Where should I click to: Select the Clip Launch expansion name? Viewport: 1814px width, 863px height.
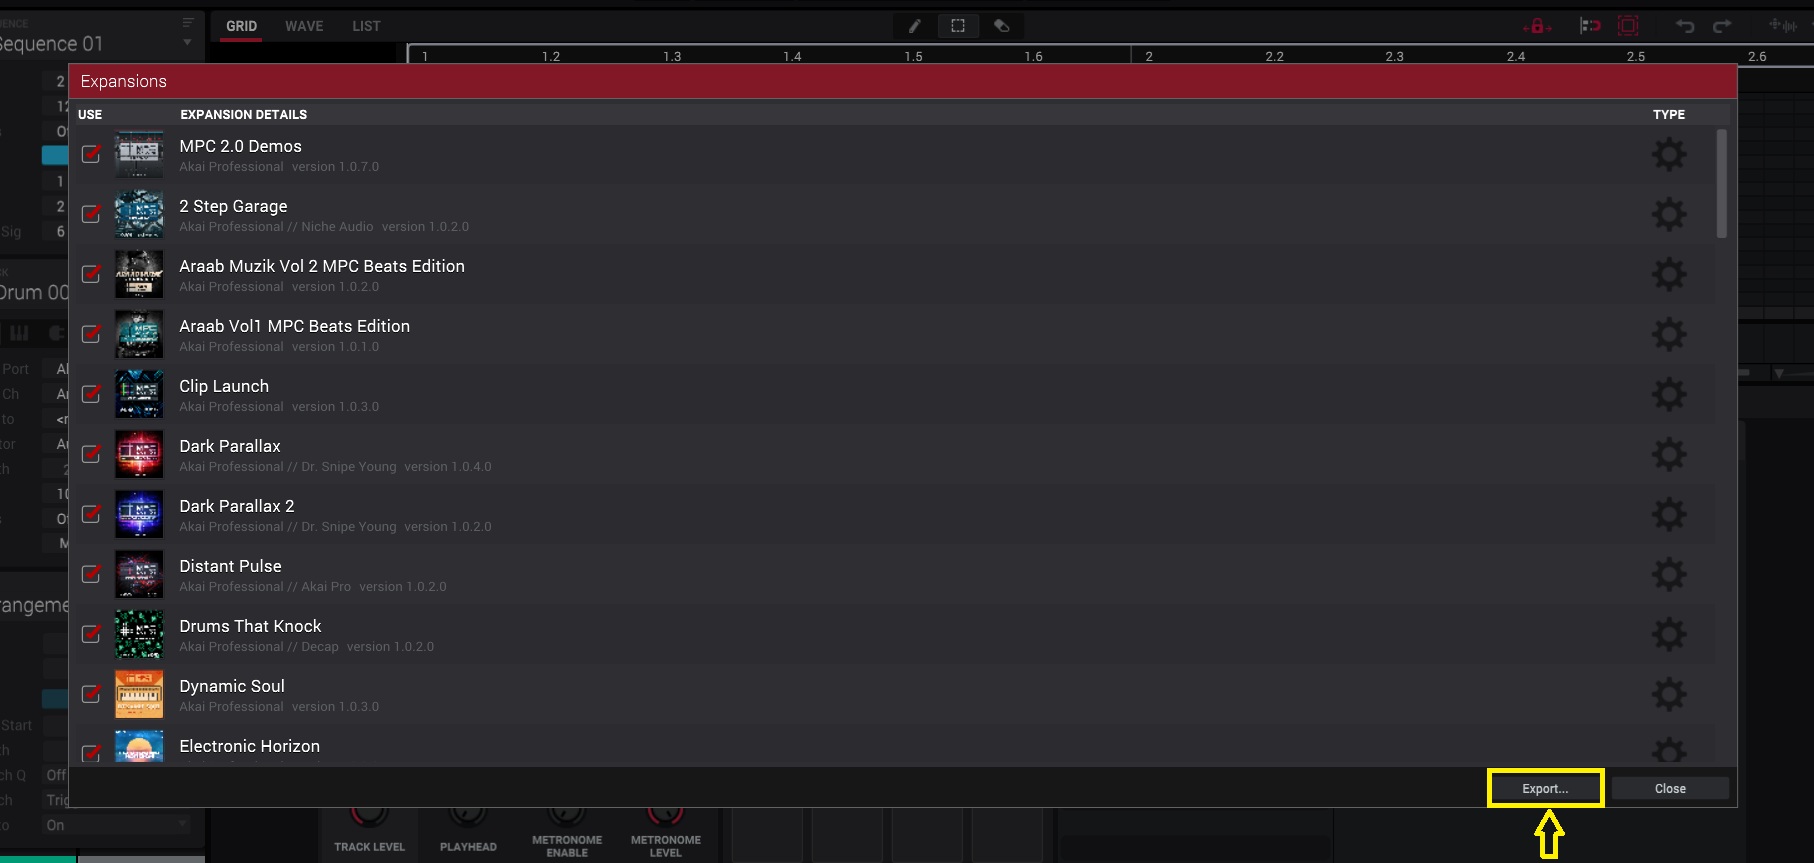coord(224,386)
